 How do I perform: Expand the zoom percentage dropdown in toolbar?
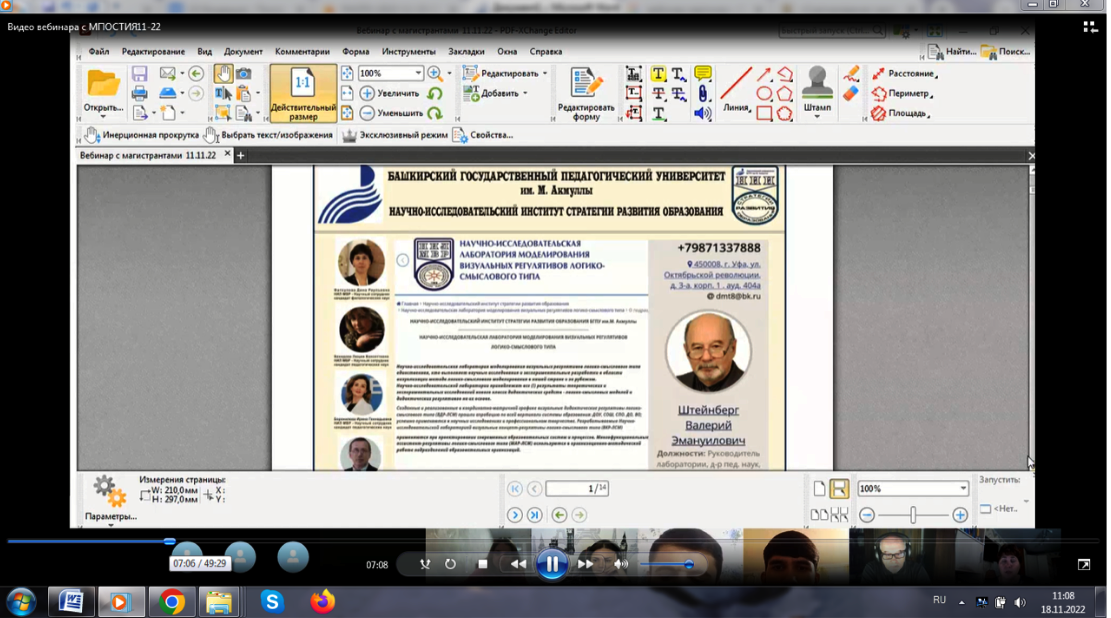click(x=418, y=74)
